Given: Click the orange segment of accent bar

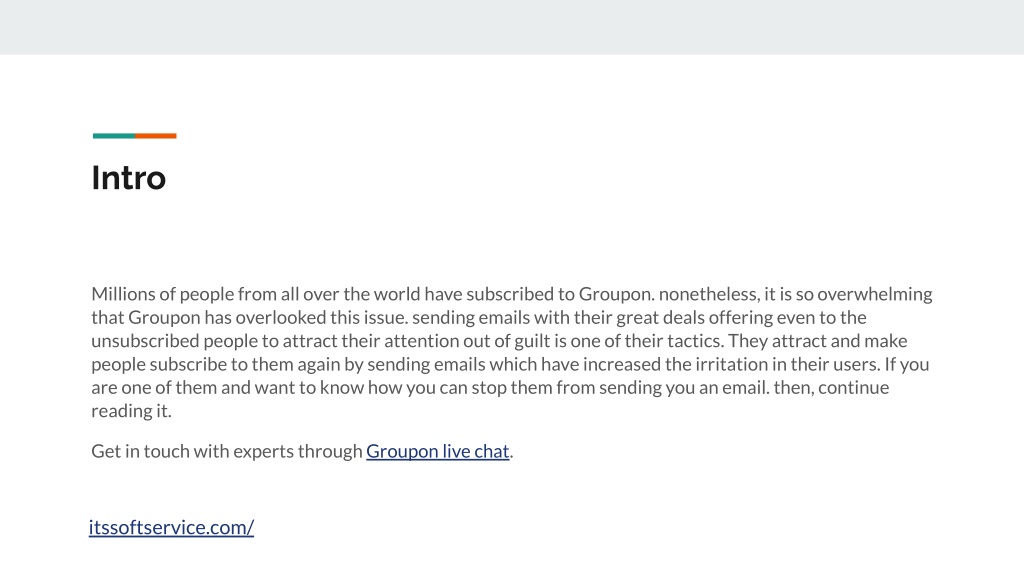Looking at the screenshot, I should (156, 136).
